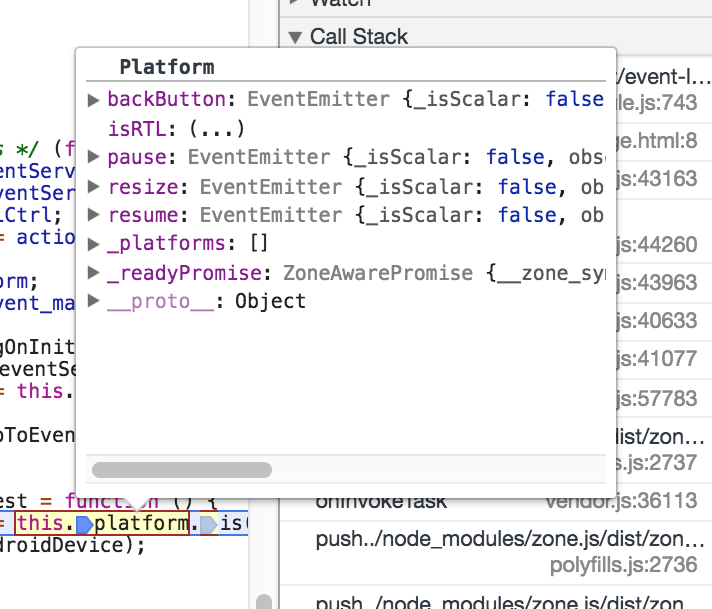Select the onInvokeTask call stack frame
Image resolution: width=712 pixels, height=609 pixels.
381,501
